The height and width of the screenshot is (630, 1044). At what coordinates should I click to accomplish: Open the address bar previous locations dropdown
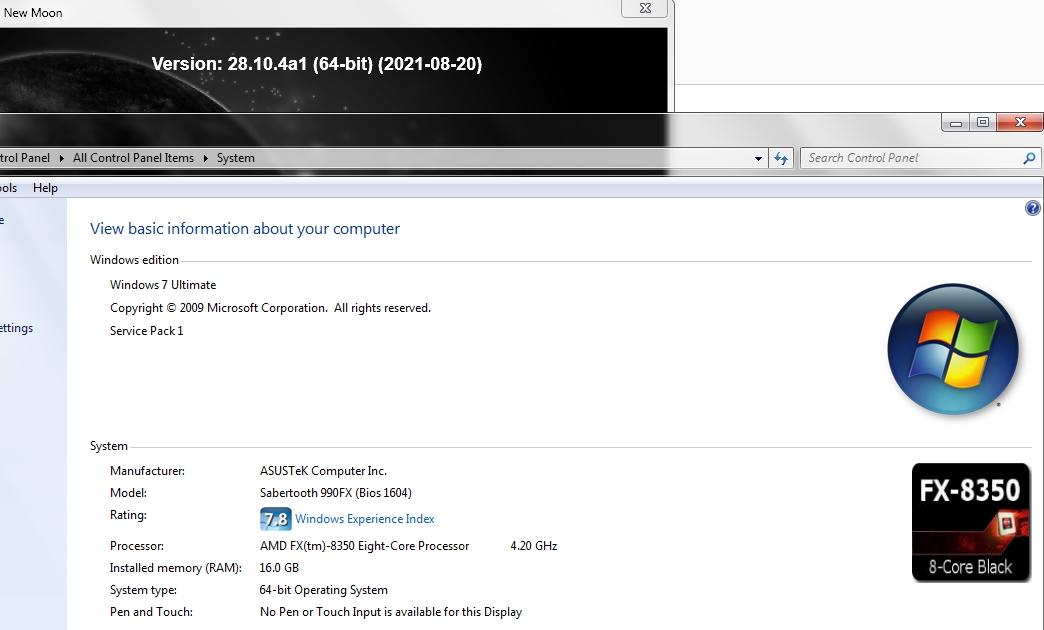pos(758,158)
